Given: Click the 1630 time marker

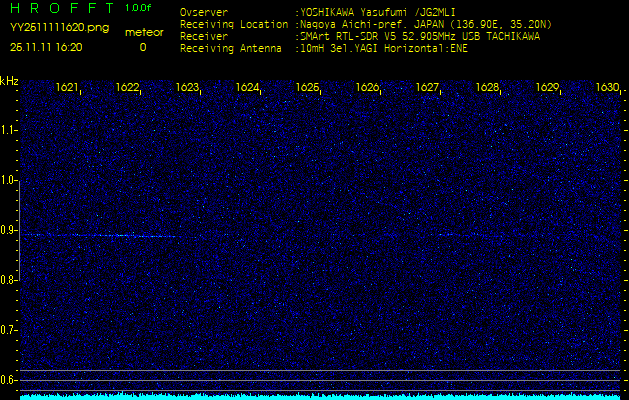Looking at the screenshot, I should 607,88.
